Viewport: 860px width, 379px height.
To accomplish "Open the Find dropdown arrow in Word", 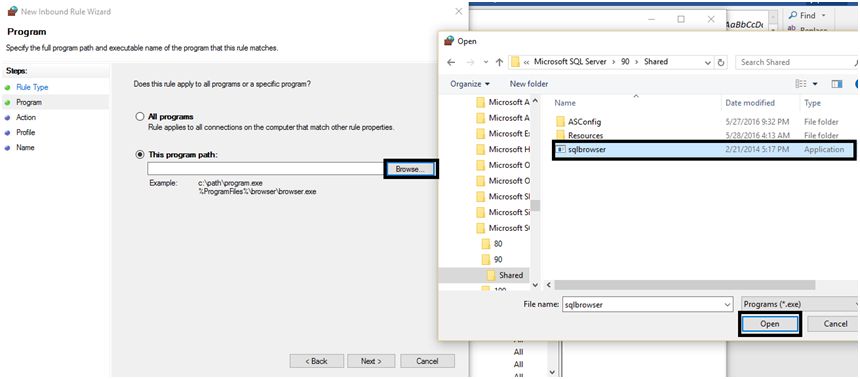I will tap(824, 16).
